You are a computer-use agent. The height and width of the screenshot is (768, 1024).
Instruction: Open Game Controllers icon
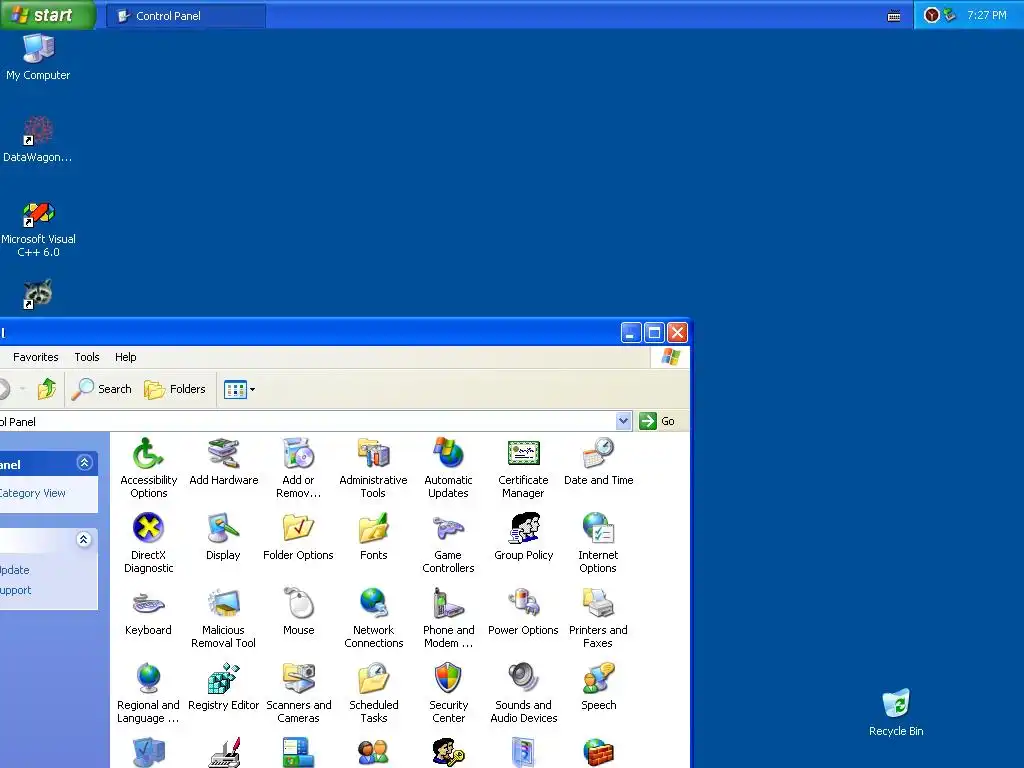pyautogui.click(x=448, y=543)
